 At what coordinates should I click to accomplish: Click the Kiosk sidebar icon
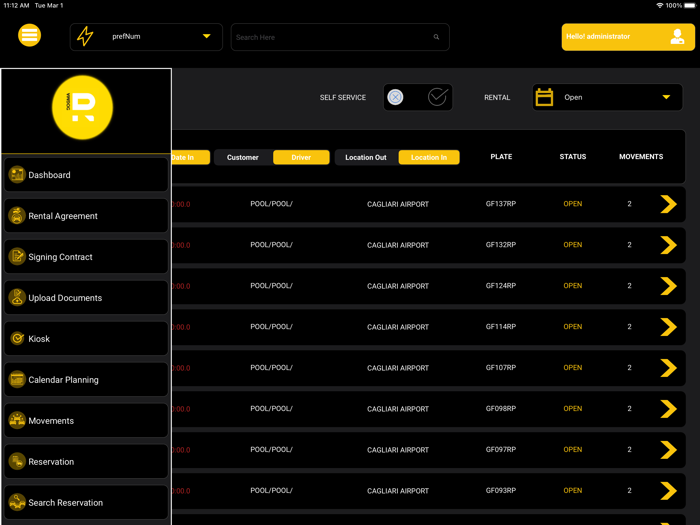17,338
